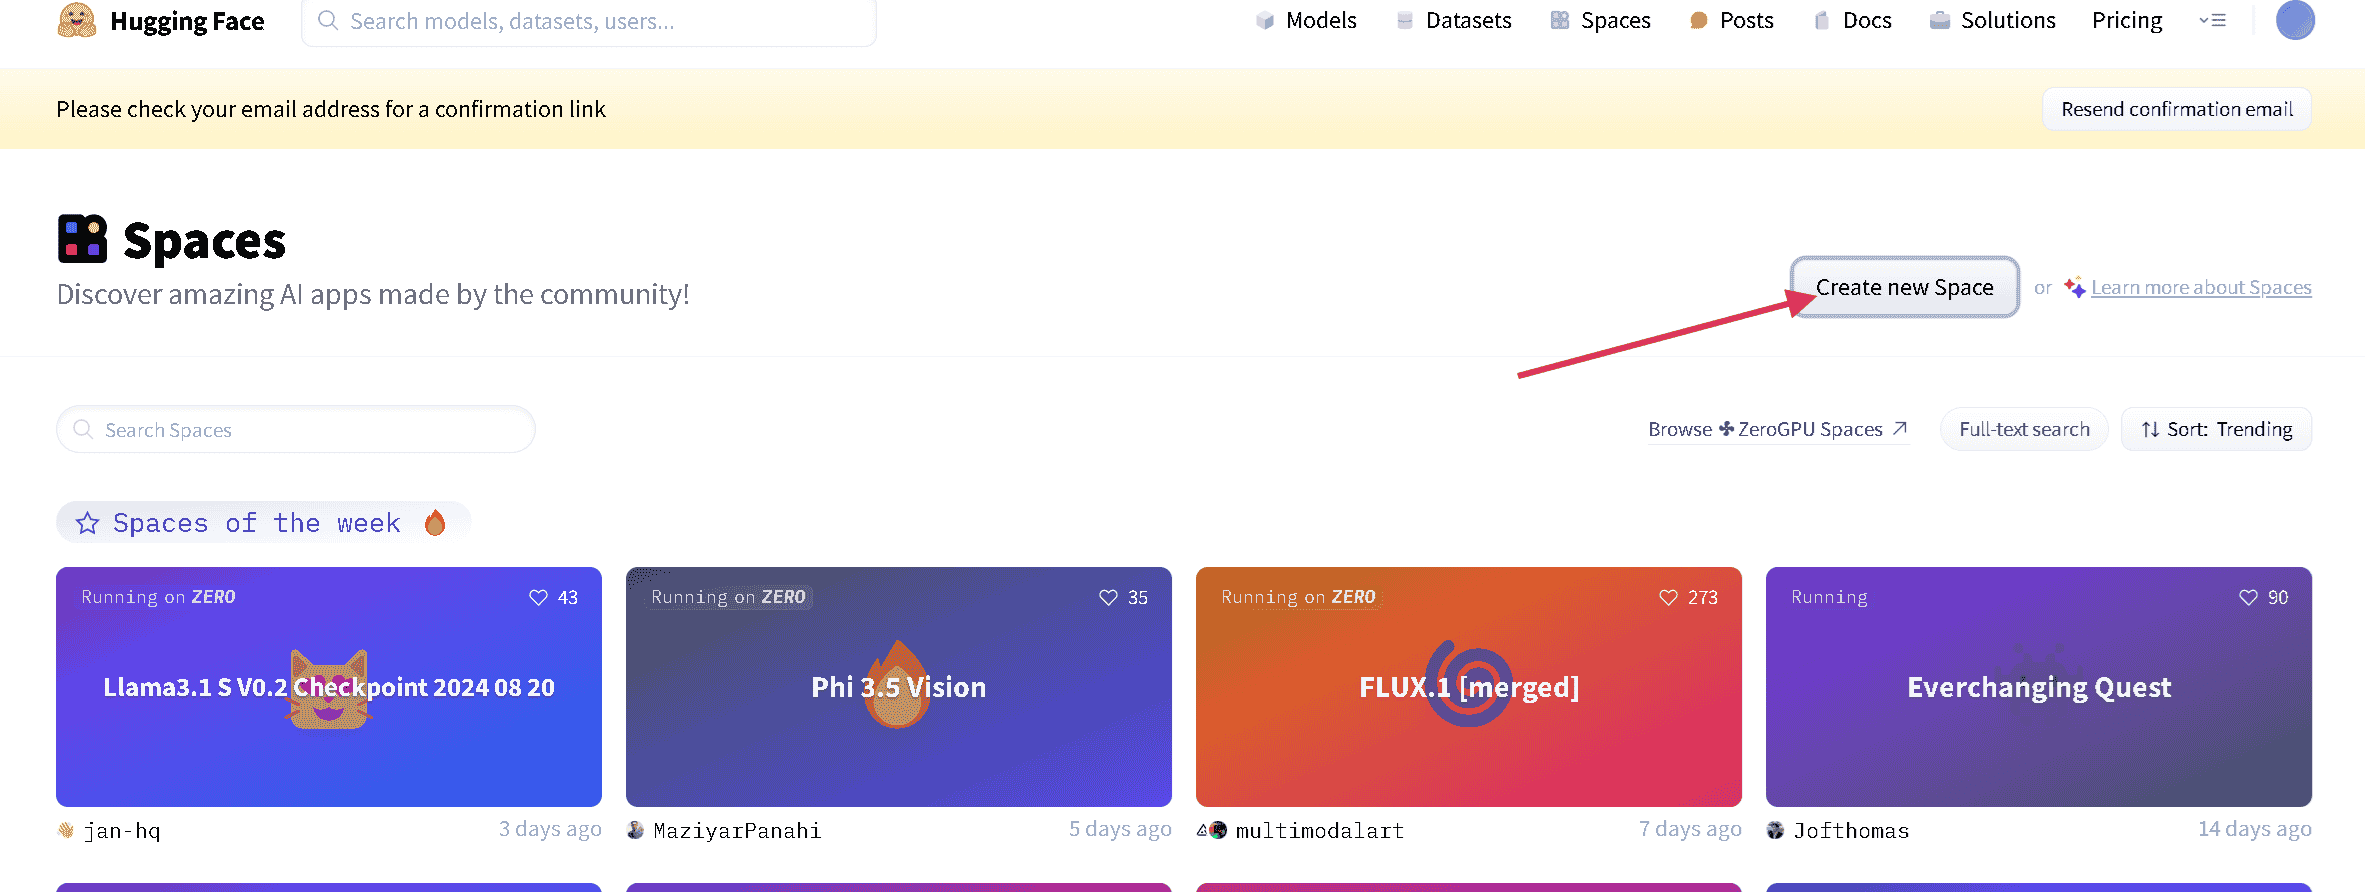This screenshot has width=2365, height=892.
Task: Click the fire icon after Spaces of the week
Action: (x=435, y=522)
